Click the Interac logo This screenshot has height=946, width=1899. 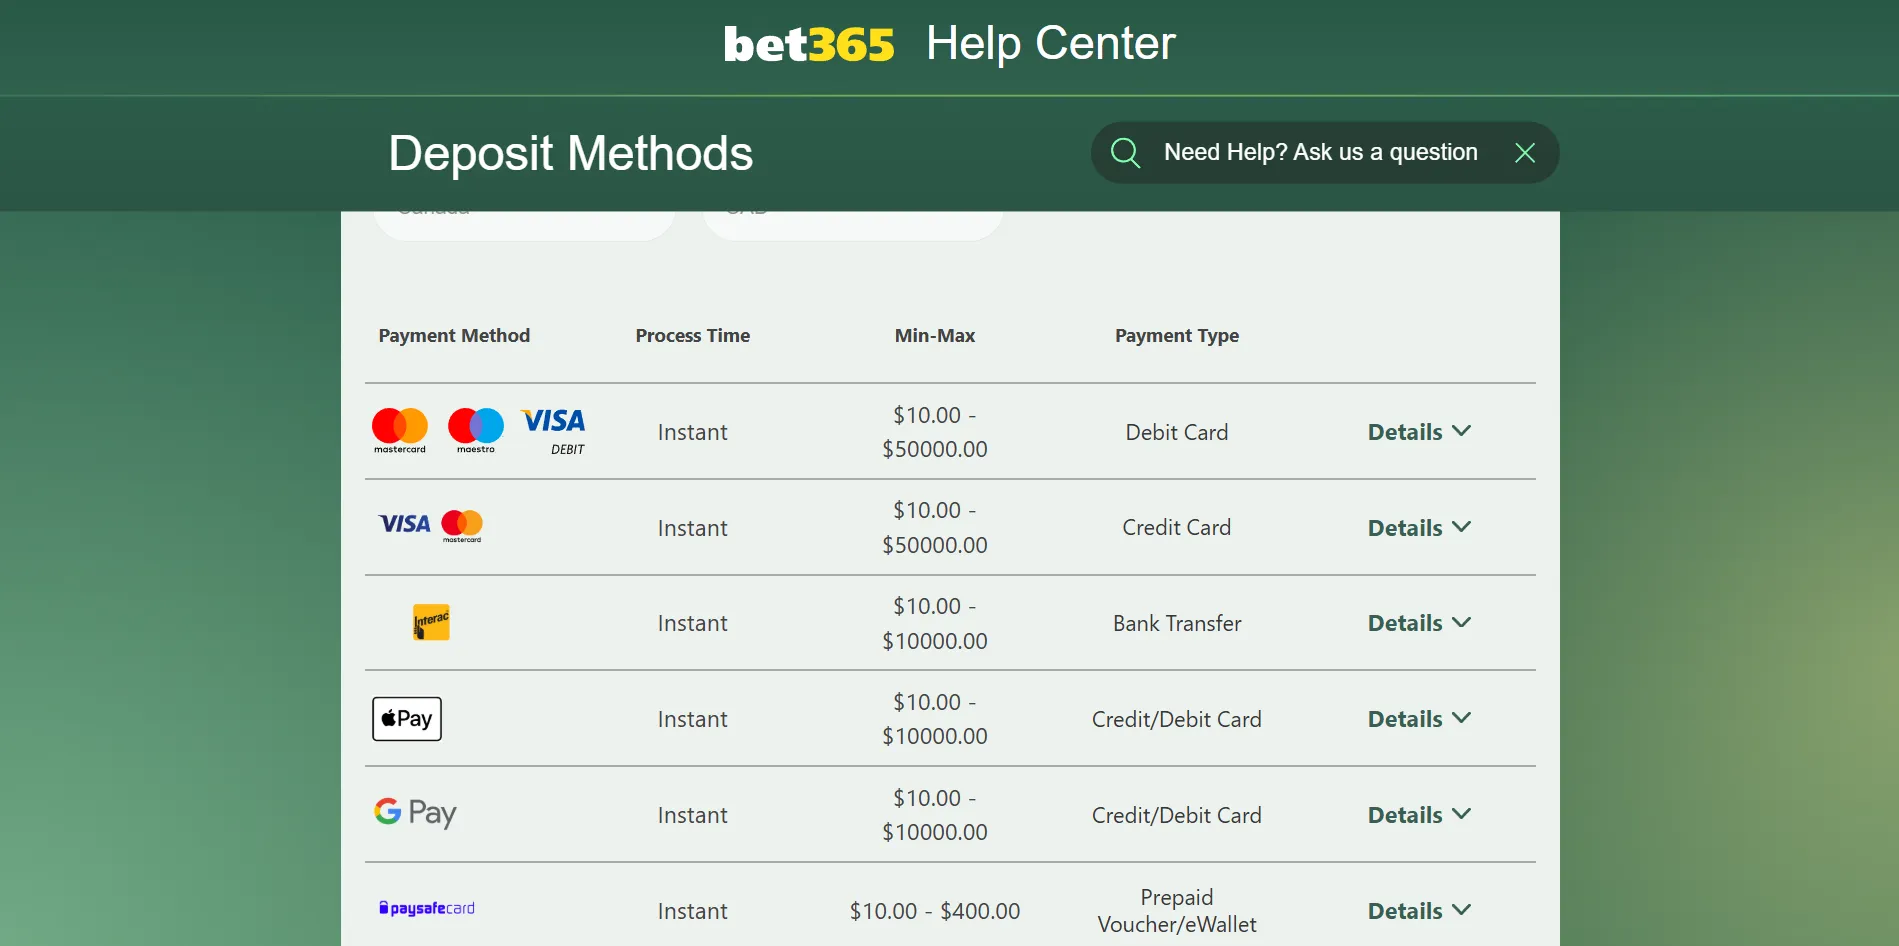(431, 622)
